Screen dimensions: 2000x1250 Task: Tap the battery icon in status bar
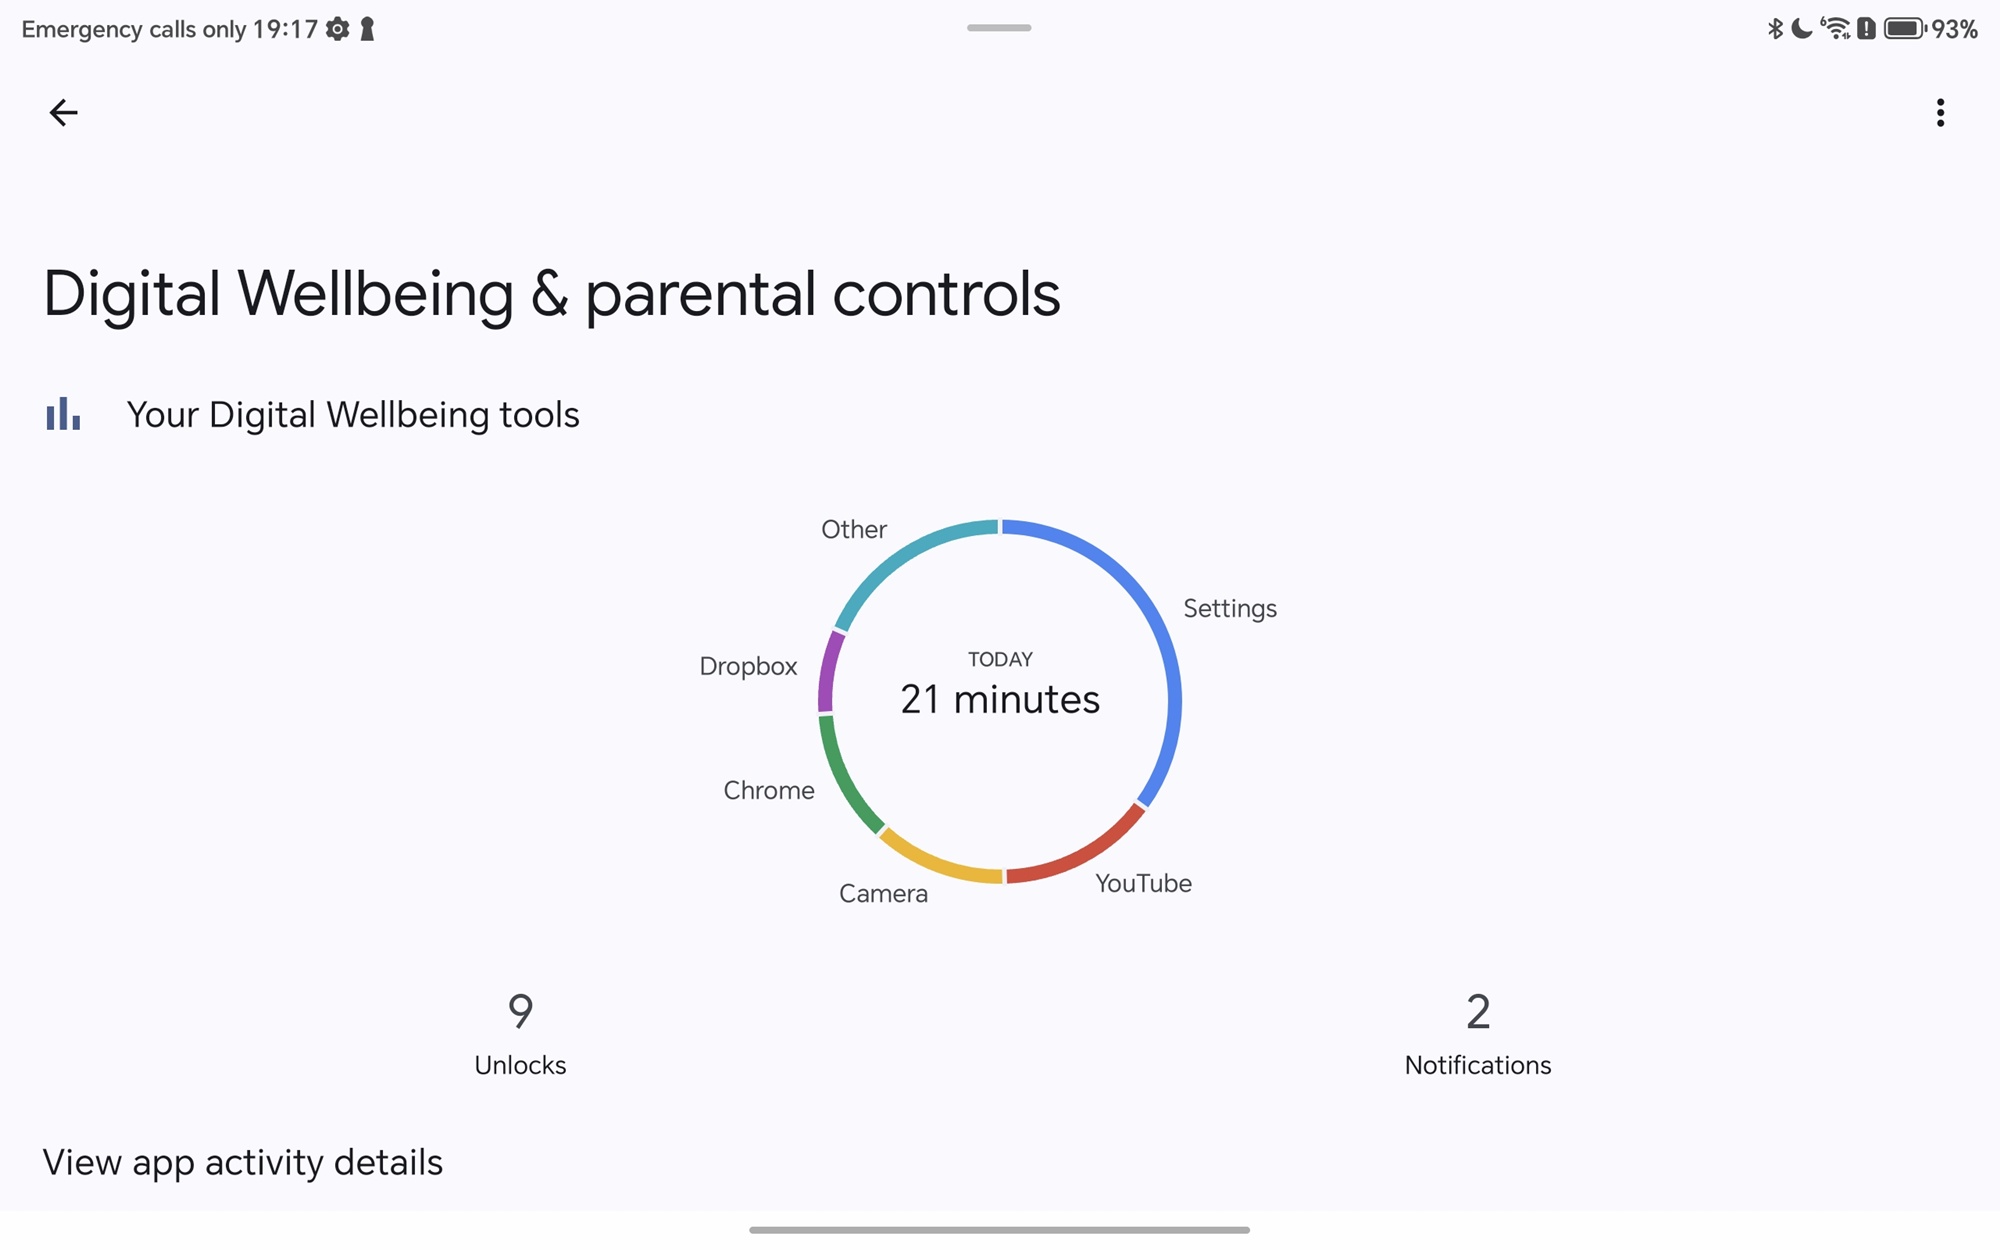[x=1904, y=29]
